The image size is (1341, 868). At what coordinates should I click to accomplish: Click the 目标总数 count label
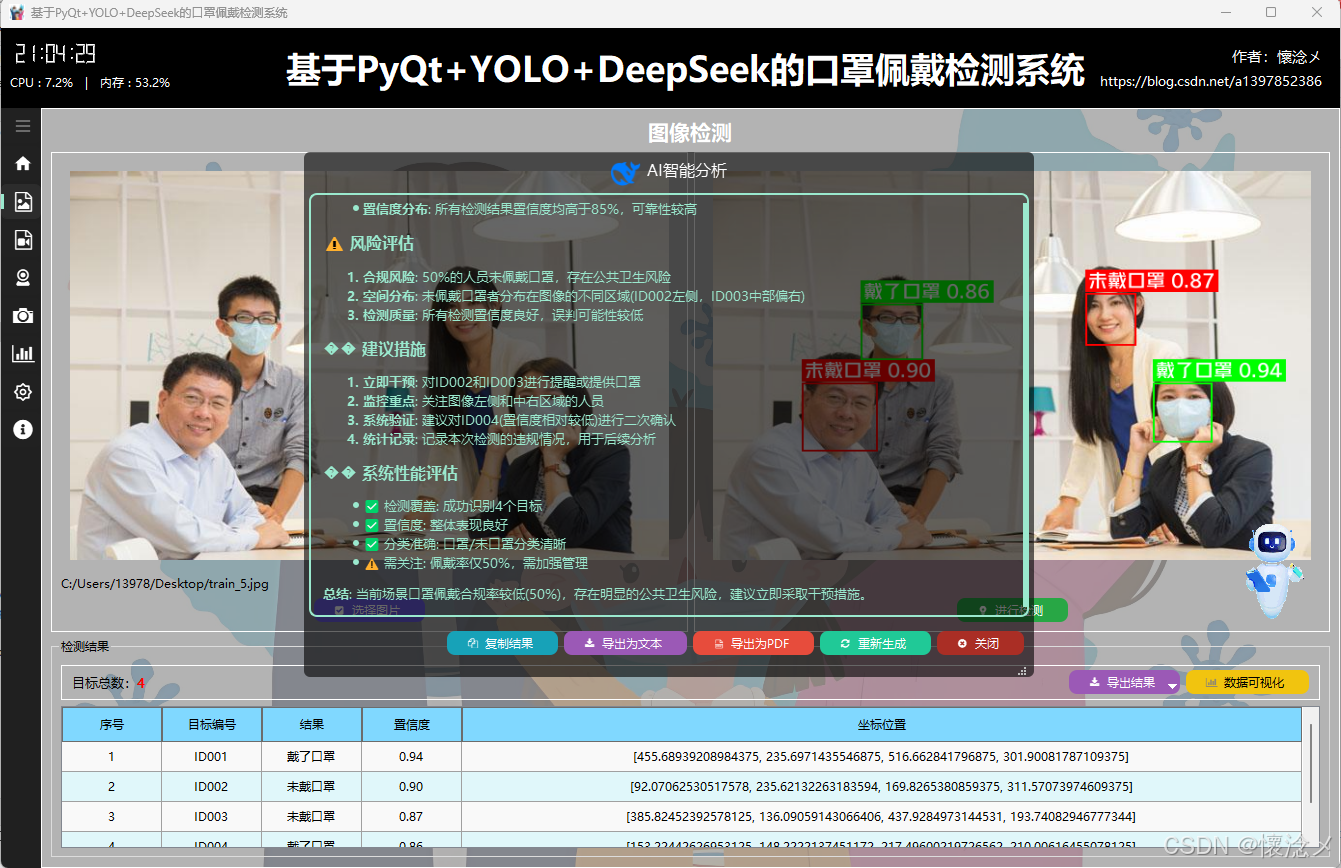[109, 683]
